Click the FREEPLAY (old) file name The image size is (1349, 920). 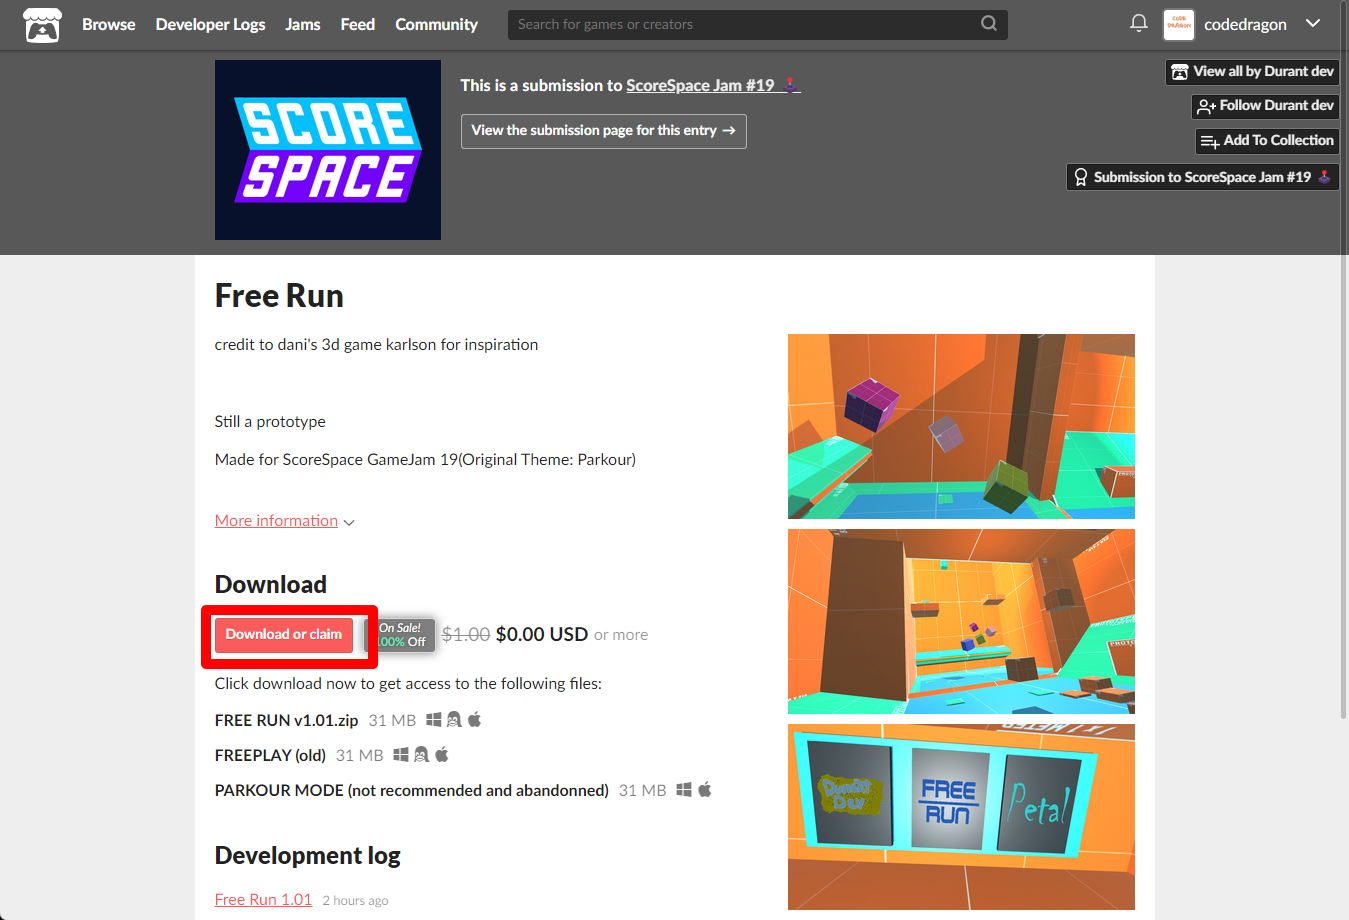click(270, 756)
